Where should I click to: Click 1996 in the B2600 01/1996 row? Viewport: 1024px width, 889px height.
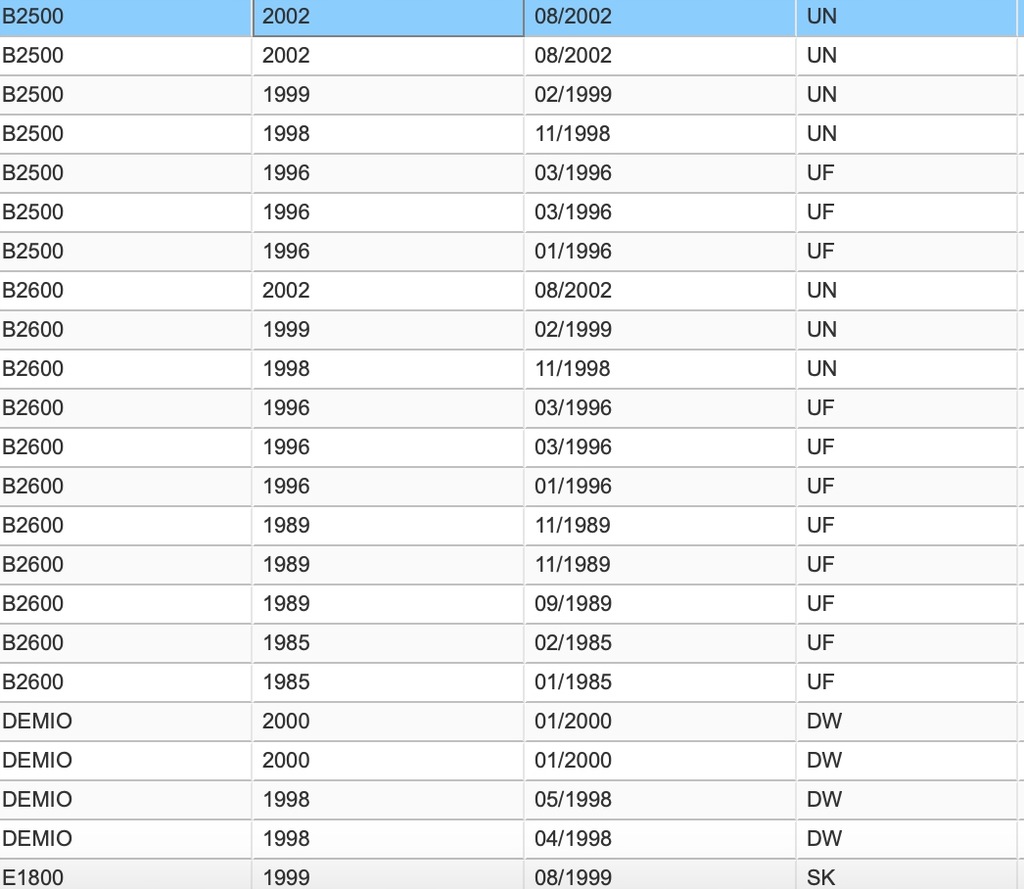coord(388,487)
